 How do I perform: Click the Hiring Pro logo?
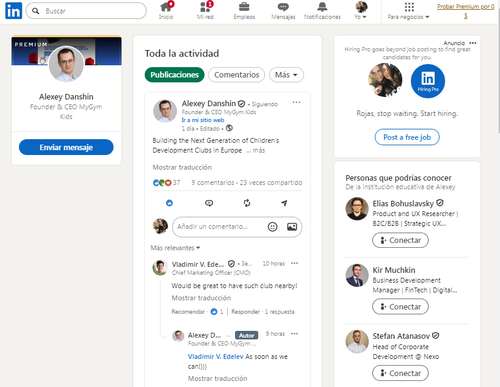[x=428, y=81]
